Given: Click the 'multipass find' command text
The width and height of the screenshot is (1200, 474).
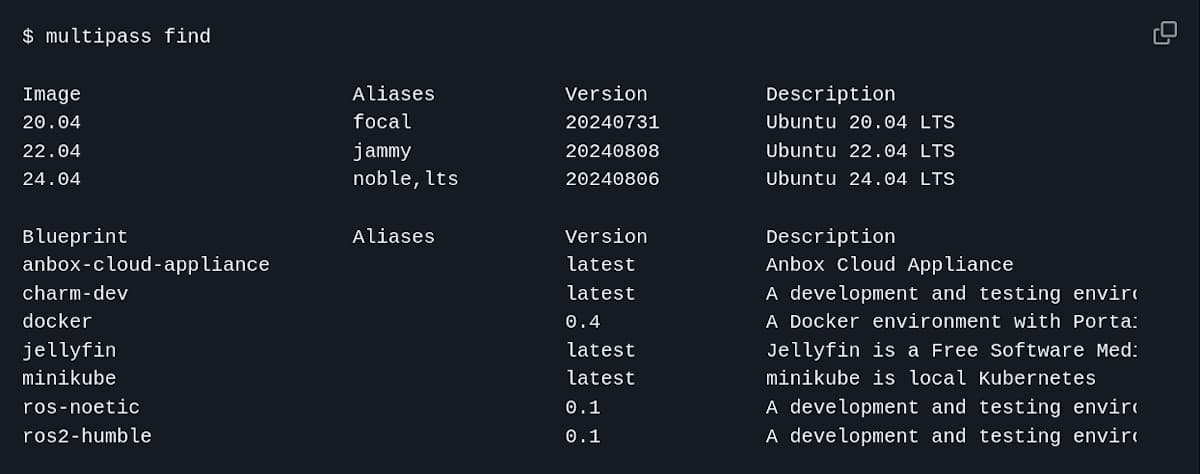Looking at the screenshot, I should pos(128,37).
